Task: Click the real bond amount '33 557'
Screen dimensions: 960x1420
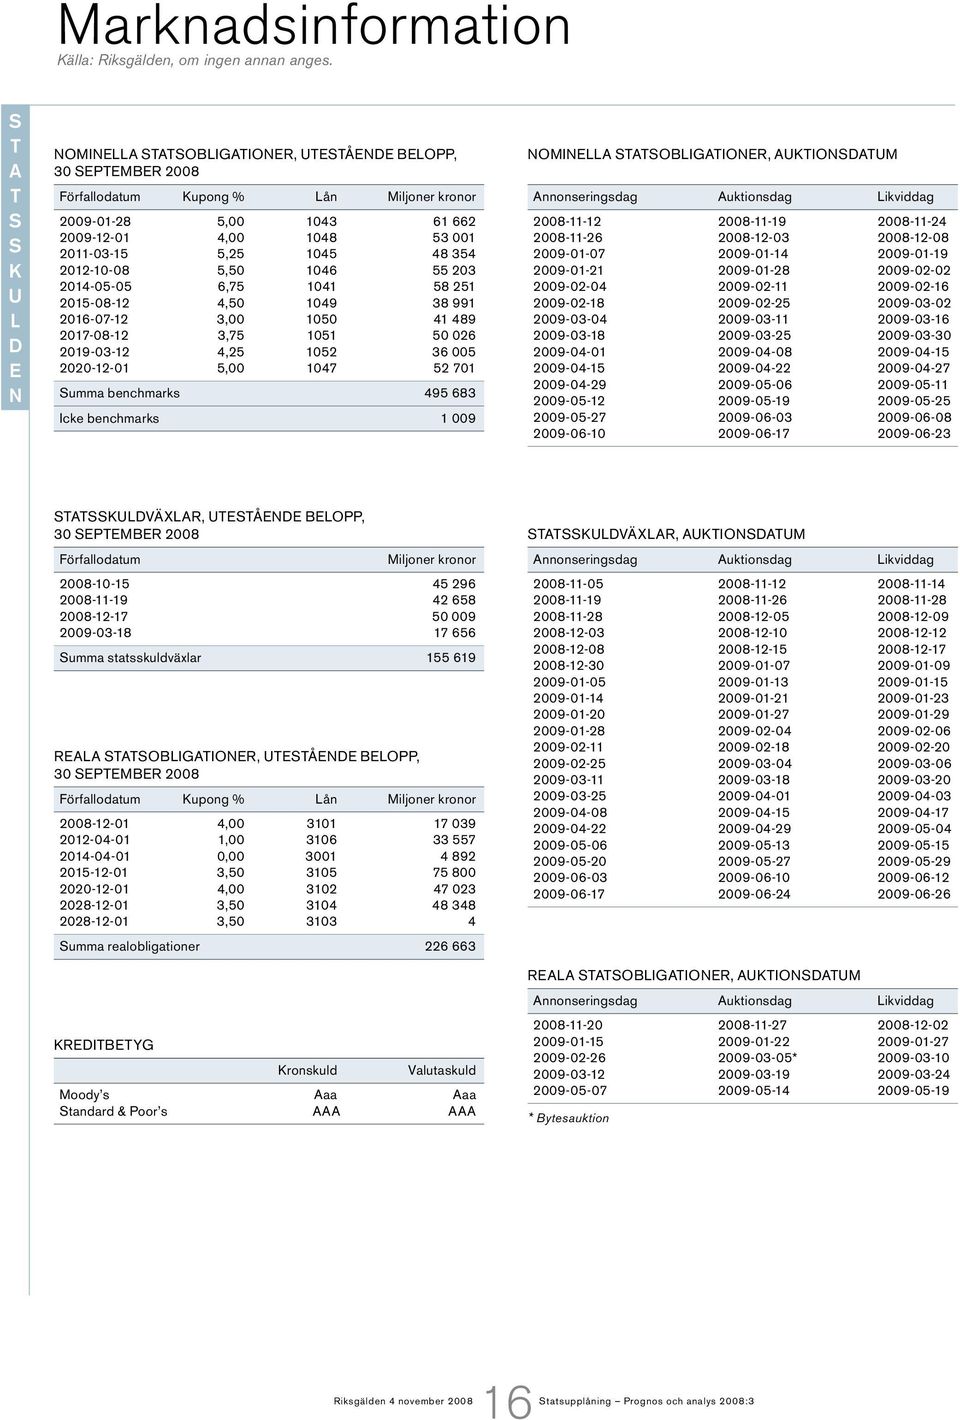Action: (454, 840)
